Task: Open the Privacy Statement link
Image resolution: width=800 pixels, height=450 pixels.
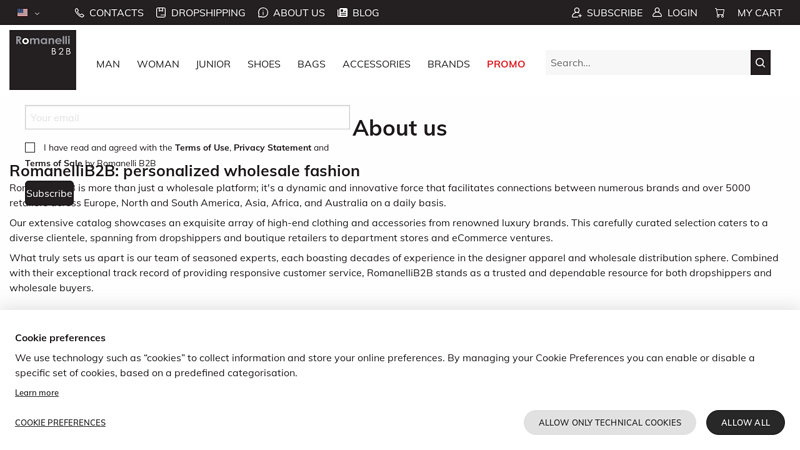Action: pos(272,147)
